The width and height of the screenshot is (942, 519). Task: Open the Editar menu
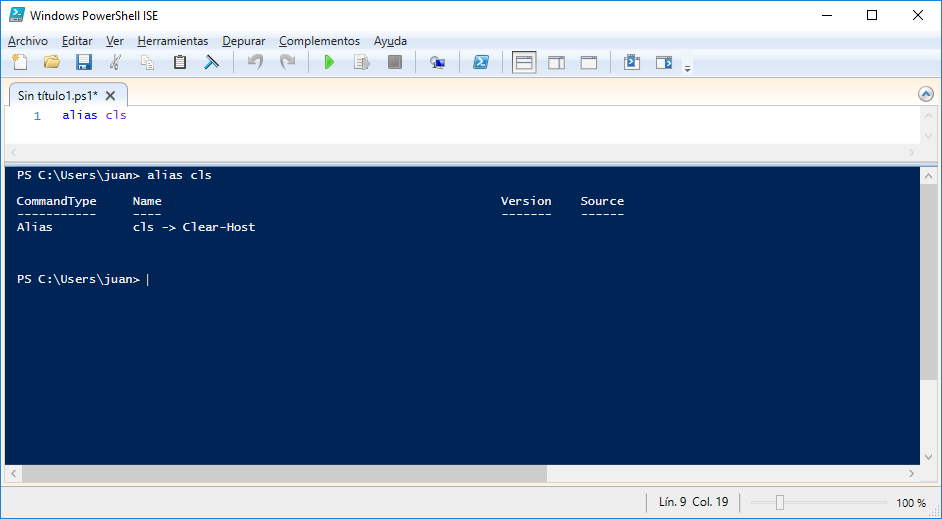[x=77, y=41]
